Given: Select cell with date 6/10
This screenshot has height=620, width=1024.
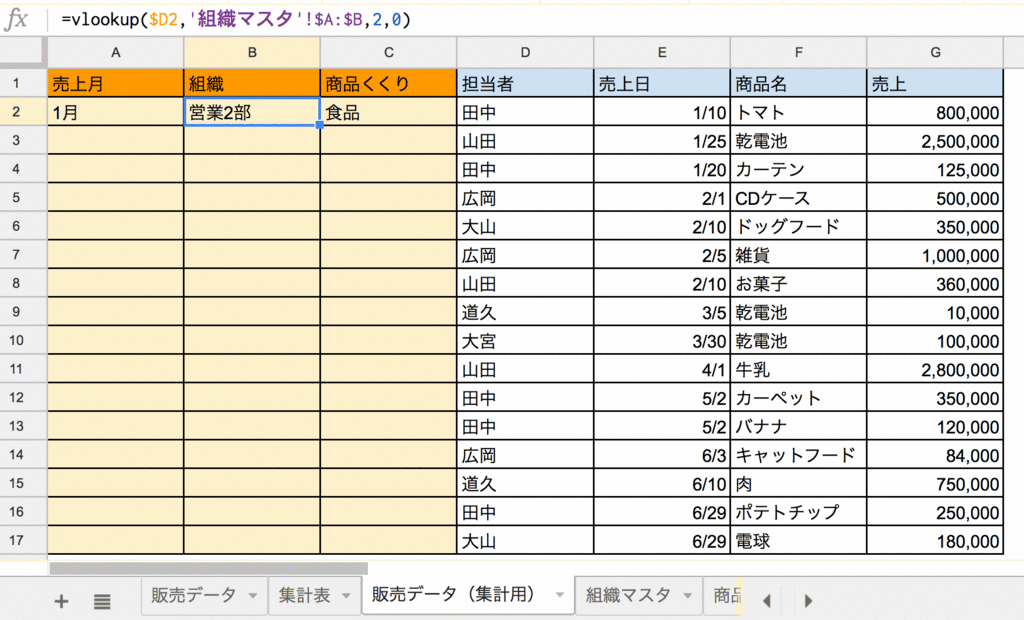Looking at the screenshot, I should 662,483.
